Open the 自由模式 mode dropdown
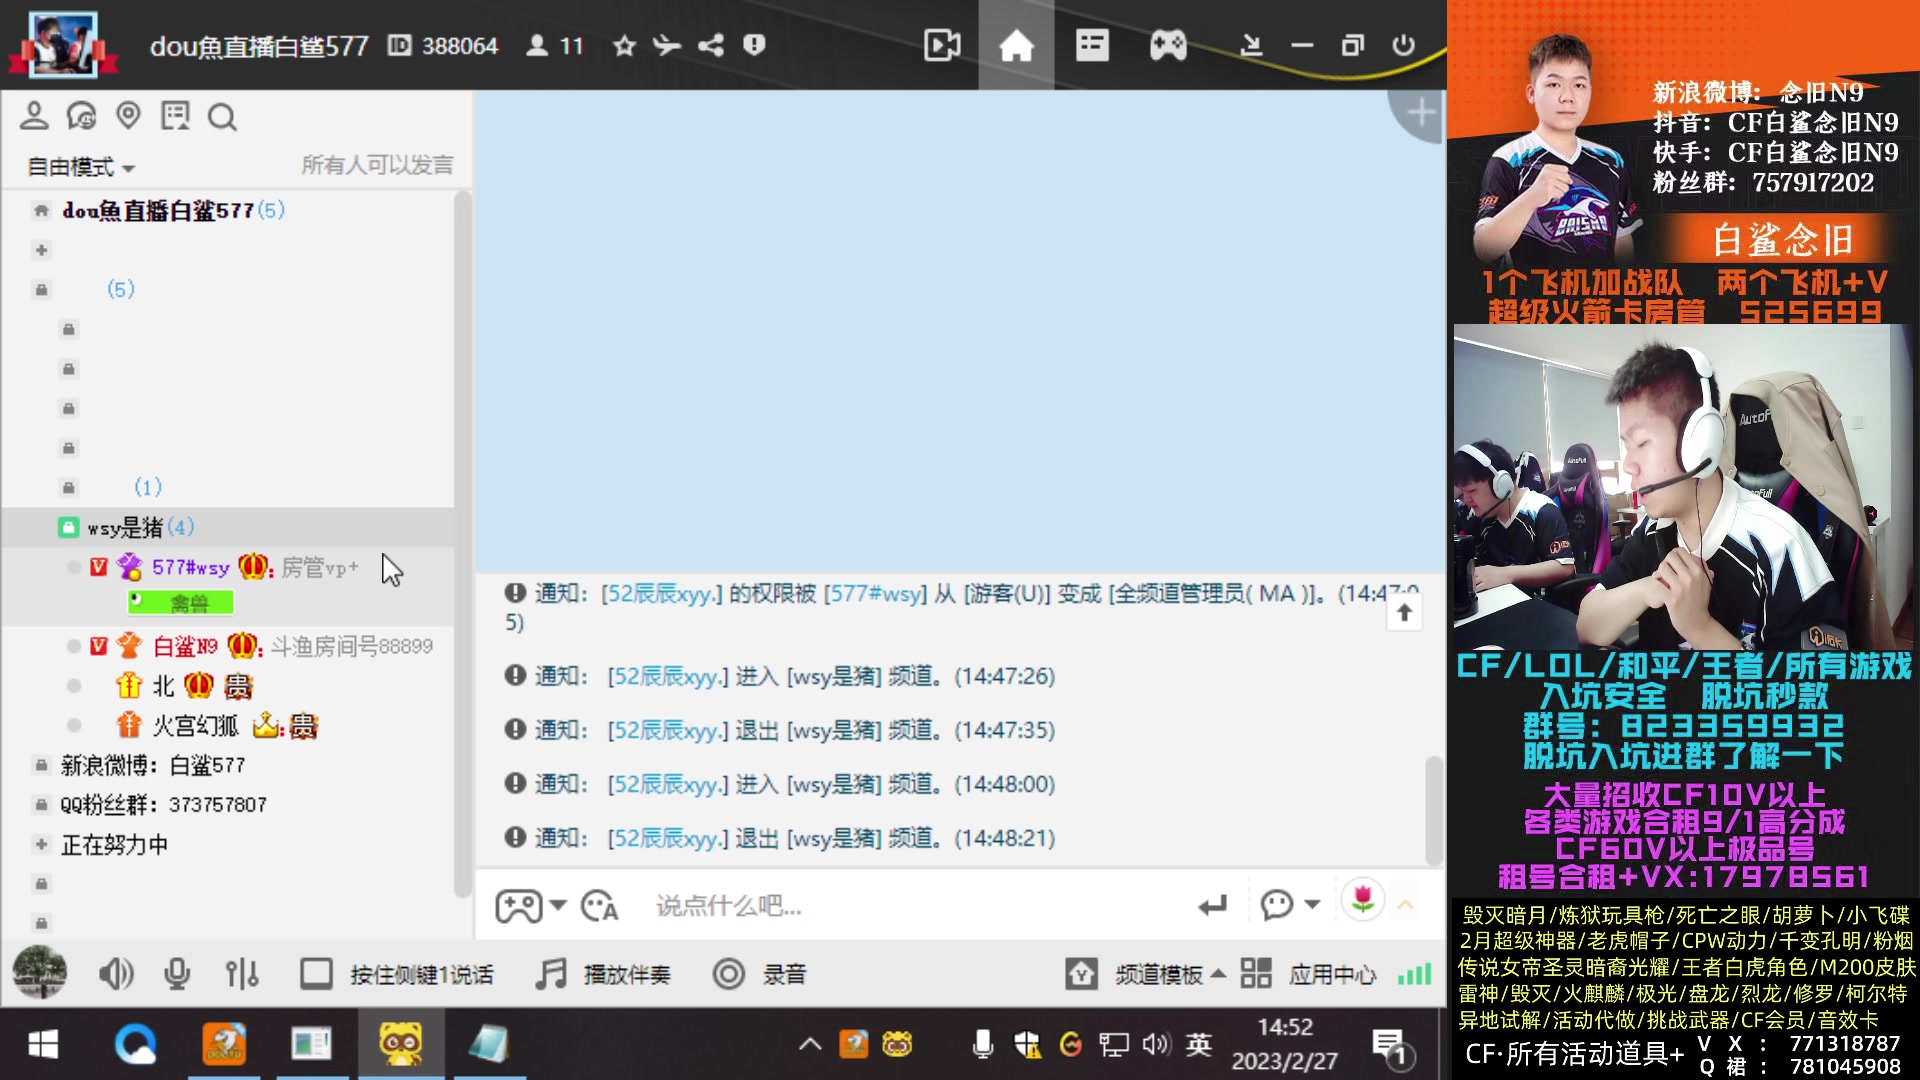 tap(80, 167)
